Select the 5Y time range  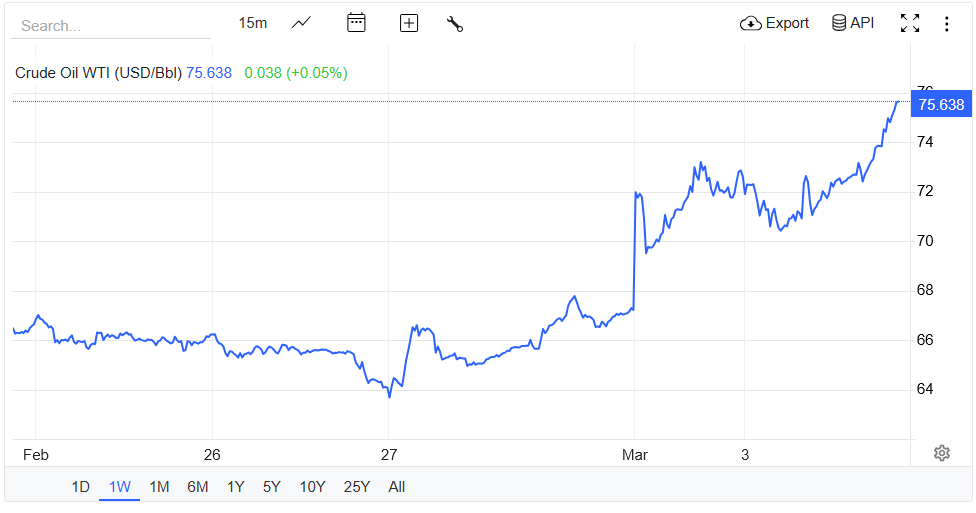(271, 487)
